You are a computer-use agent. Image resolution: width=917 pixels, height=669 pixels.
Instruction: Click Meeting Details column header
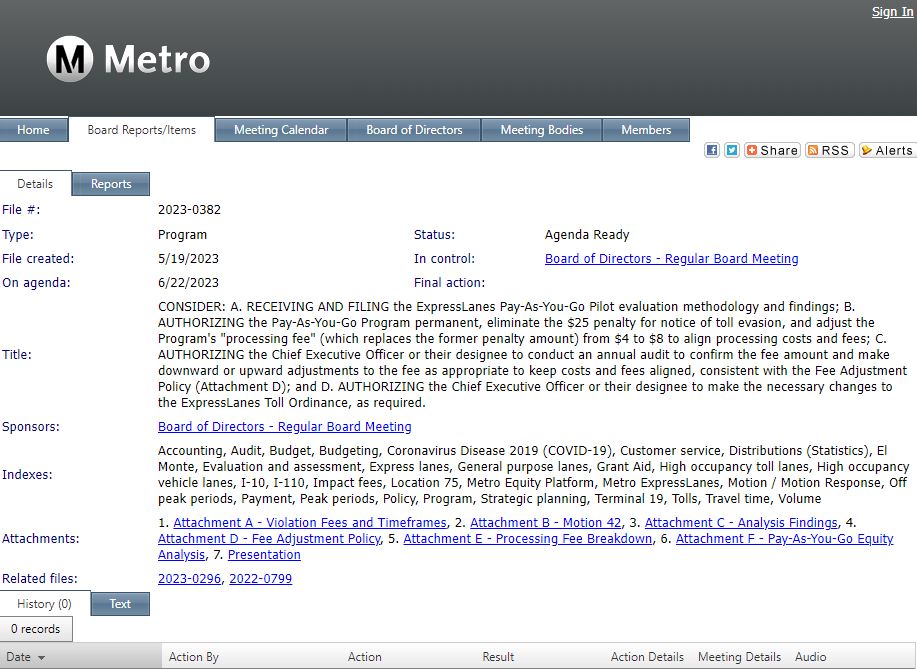(x=739, y=657)
